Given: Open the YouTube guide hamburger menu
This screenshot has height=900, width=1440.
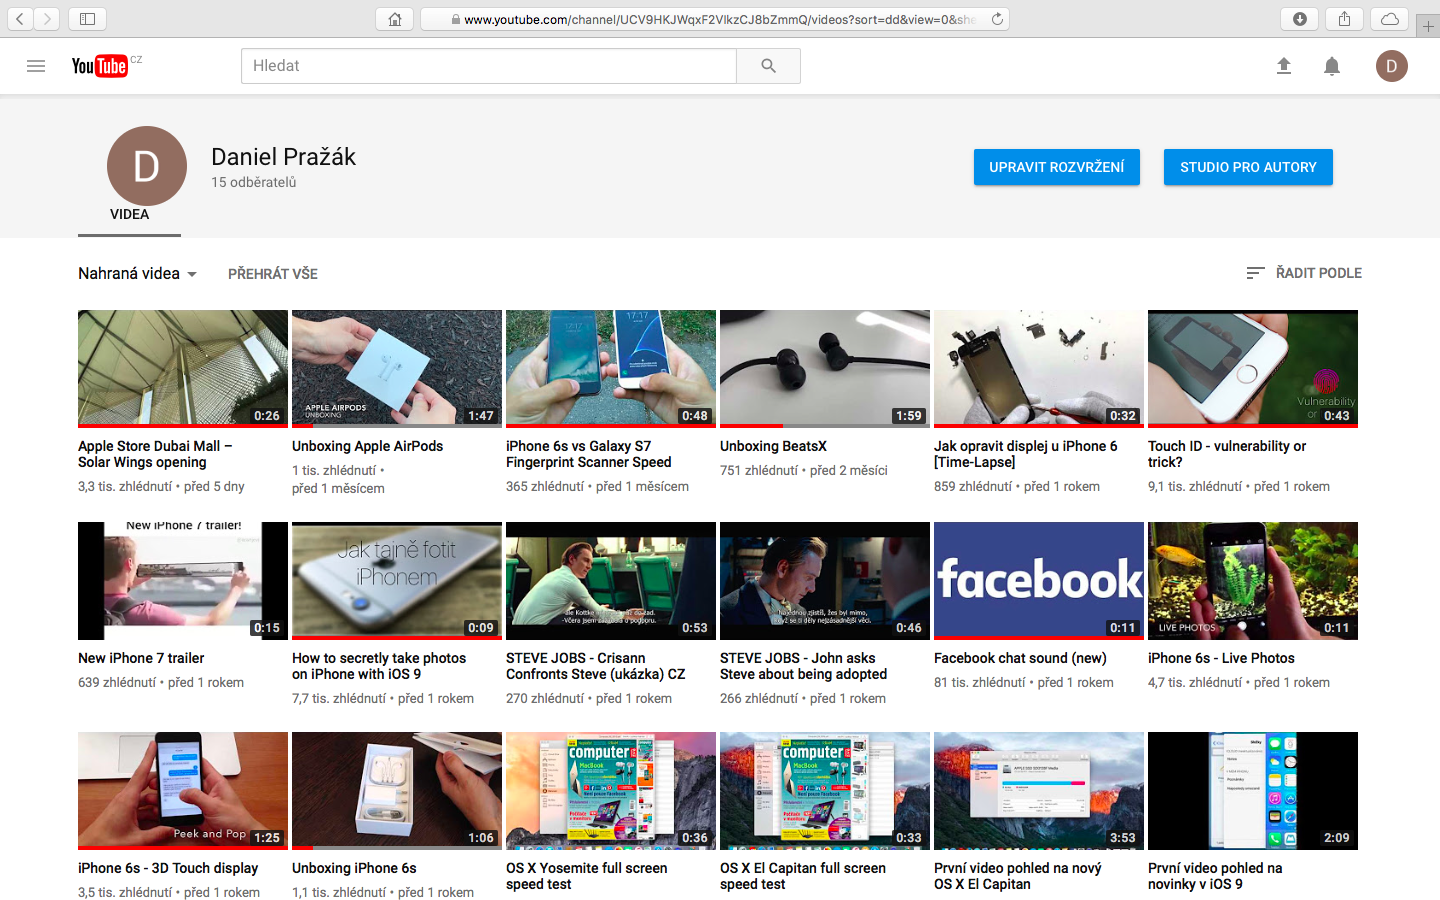Looking at the screenshot, I should [36, 66].
